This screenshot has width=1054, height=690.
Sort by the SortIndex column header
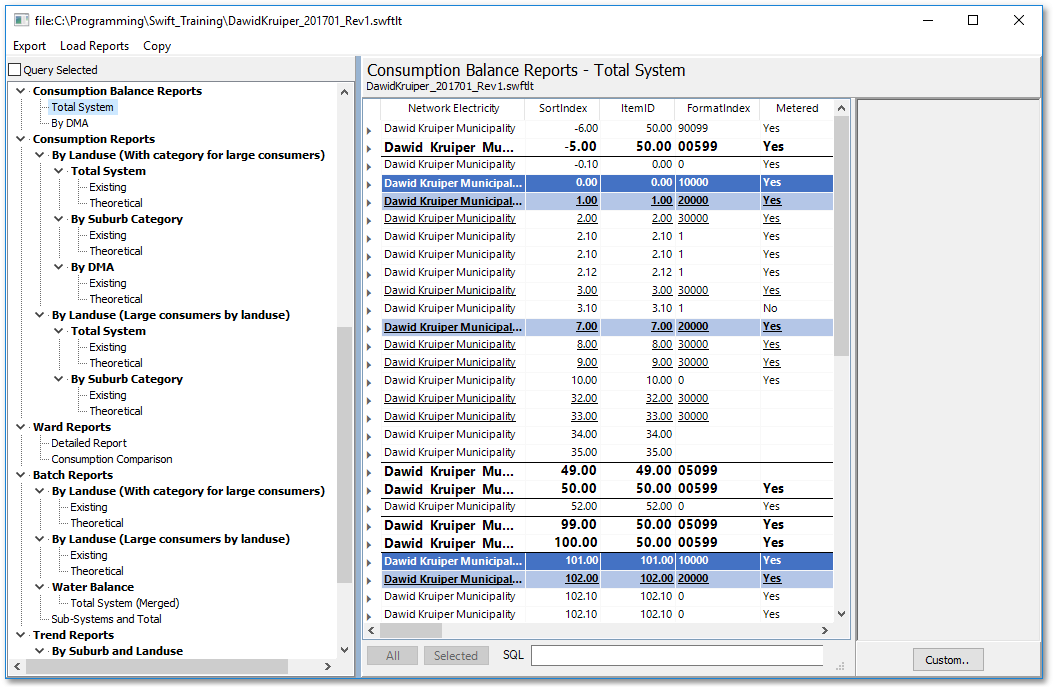point(563,108)
